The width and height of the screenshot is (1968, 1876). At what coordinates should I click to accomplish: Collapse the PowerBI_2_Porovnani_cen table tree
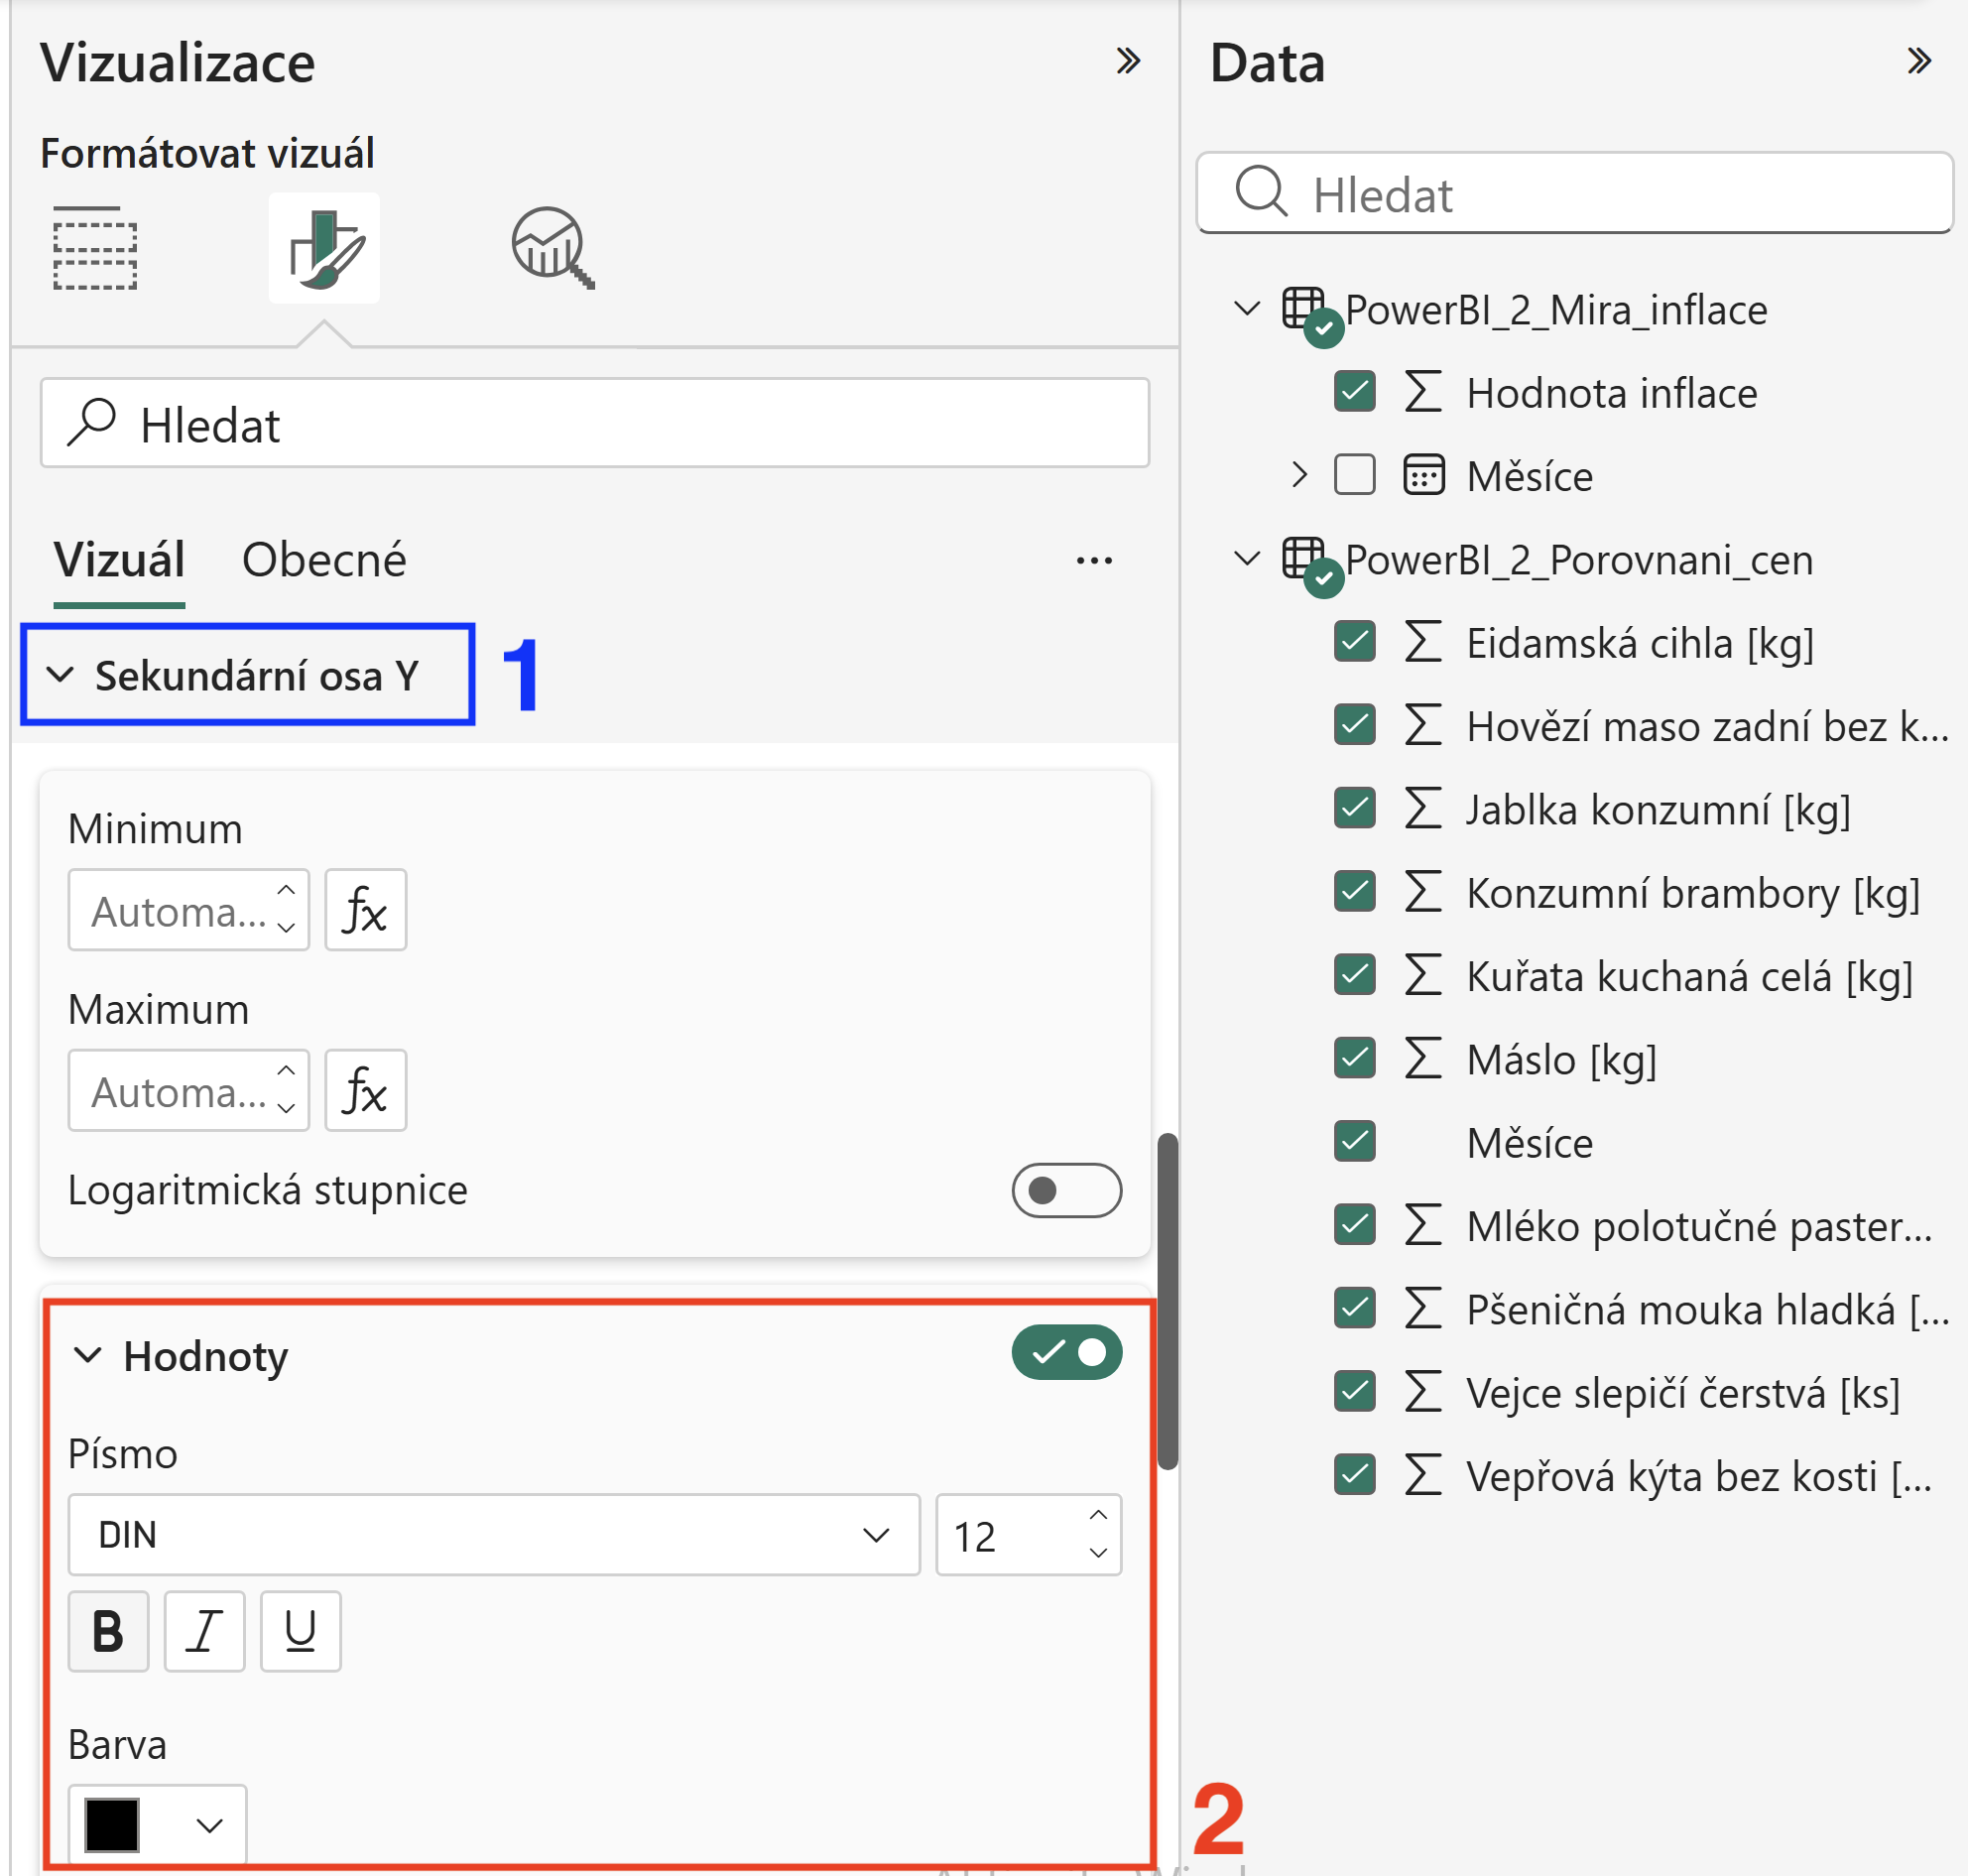[x=1246, y=558]
